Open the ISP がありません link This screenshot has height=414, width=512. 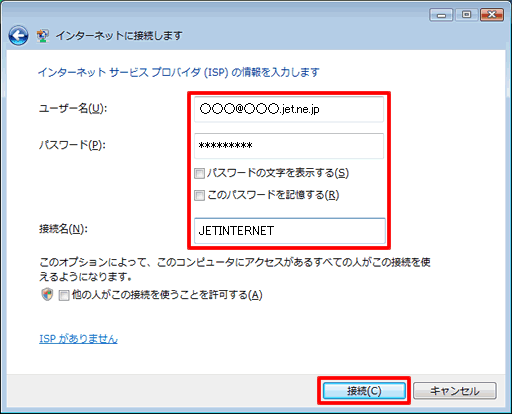click(78, 339)
